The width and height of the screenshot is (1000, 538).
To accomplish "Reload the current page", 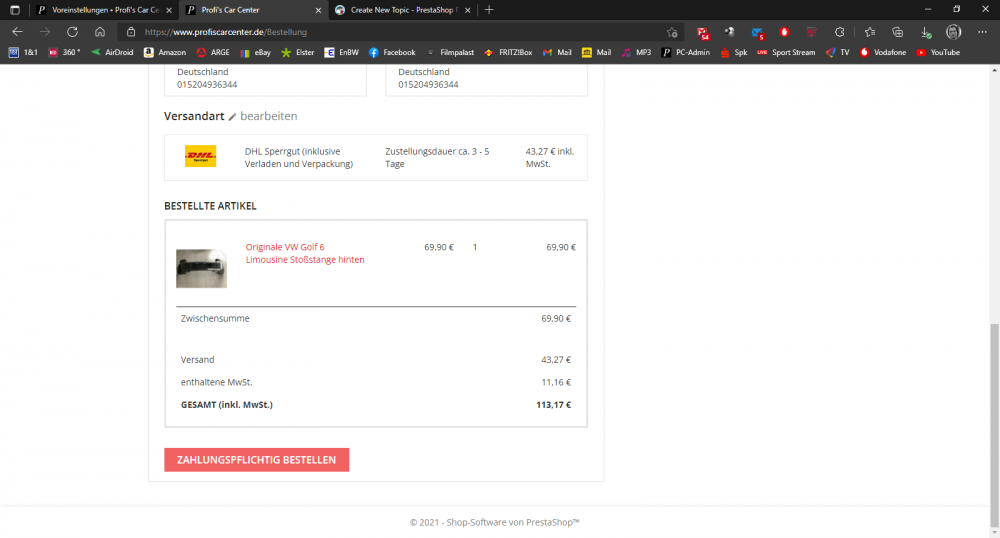I will click(x=72, y=32).
